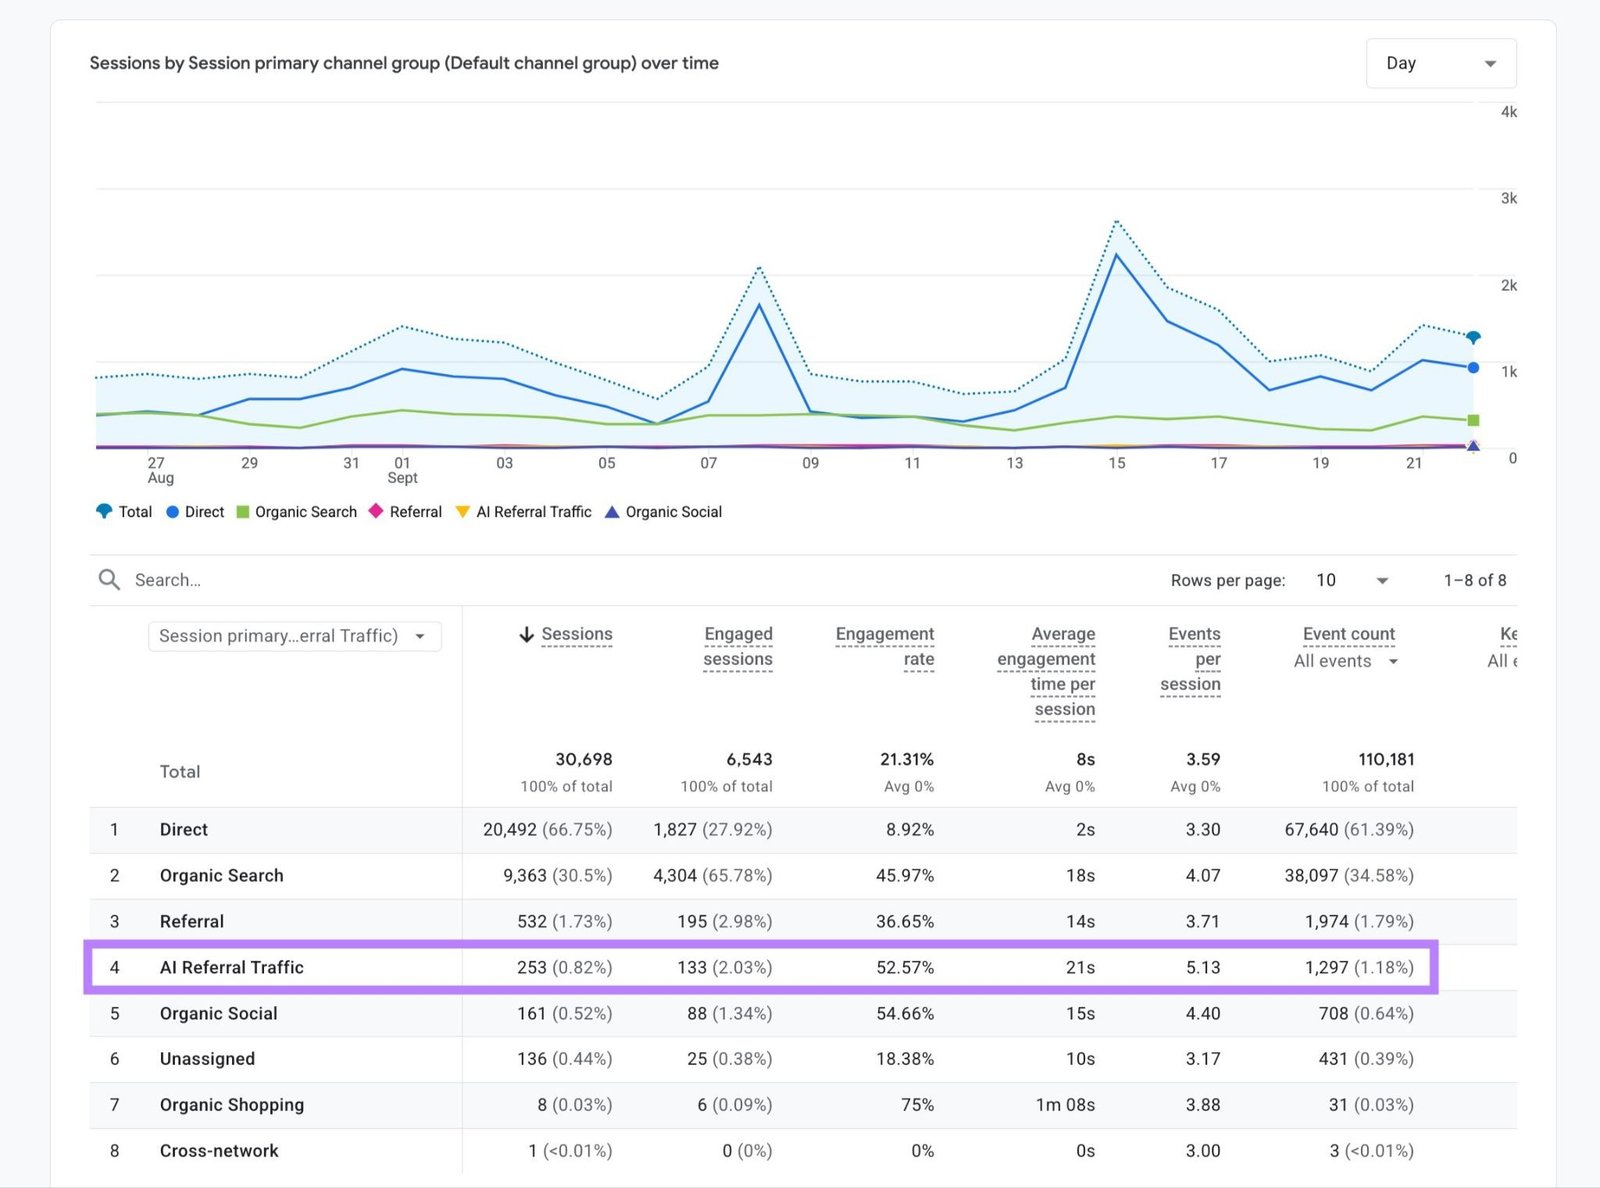The image size is (1600, 1188).
Task: Select the Organic Social row label
Action: (x=219, y=1013)
